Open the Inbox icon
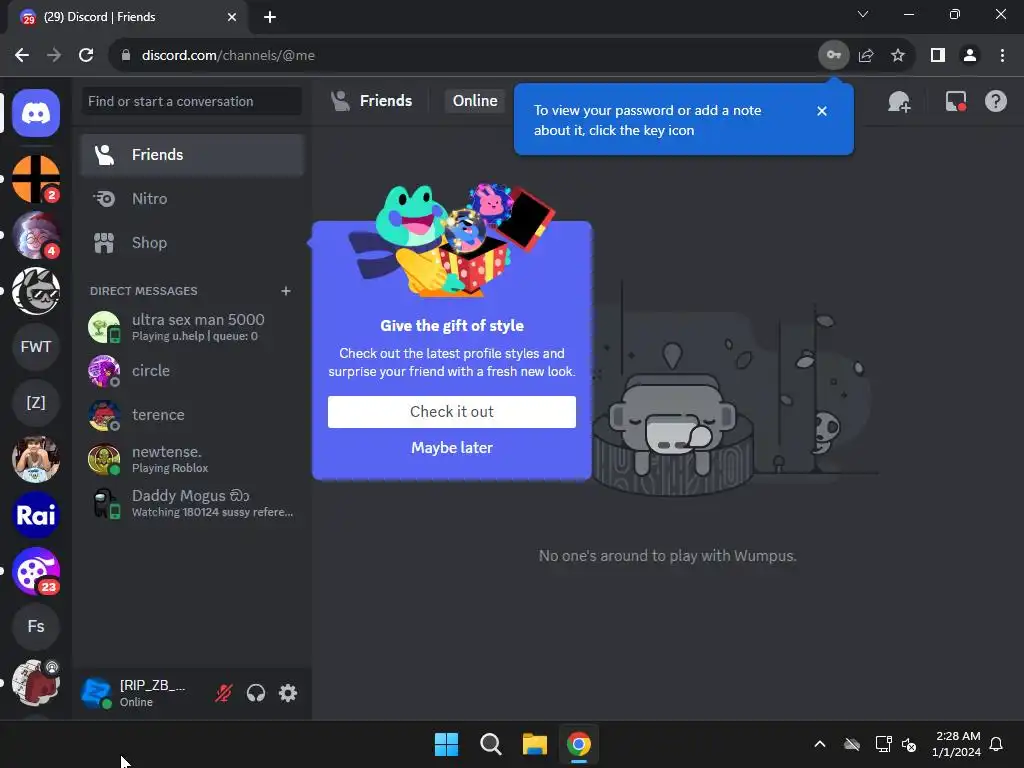1024x768 pixels. click(955, 101)
